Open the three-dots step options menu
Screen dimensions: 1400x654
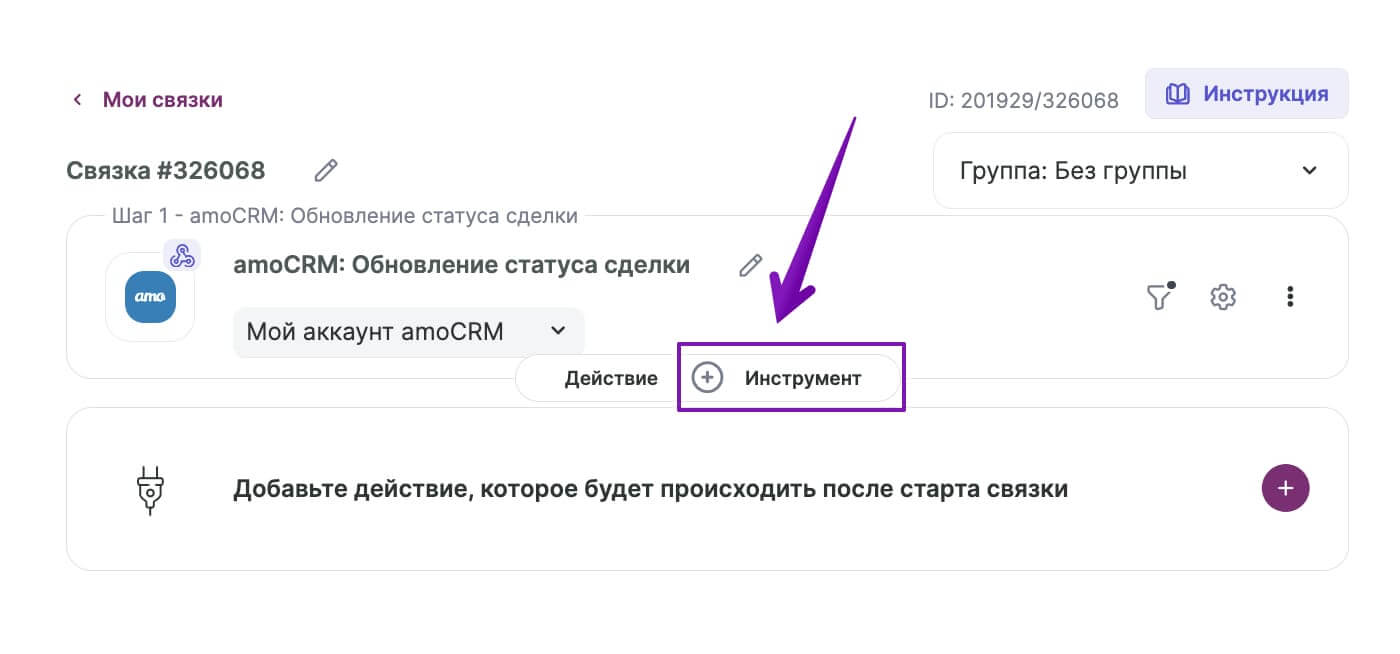point(1290,297)
